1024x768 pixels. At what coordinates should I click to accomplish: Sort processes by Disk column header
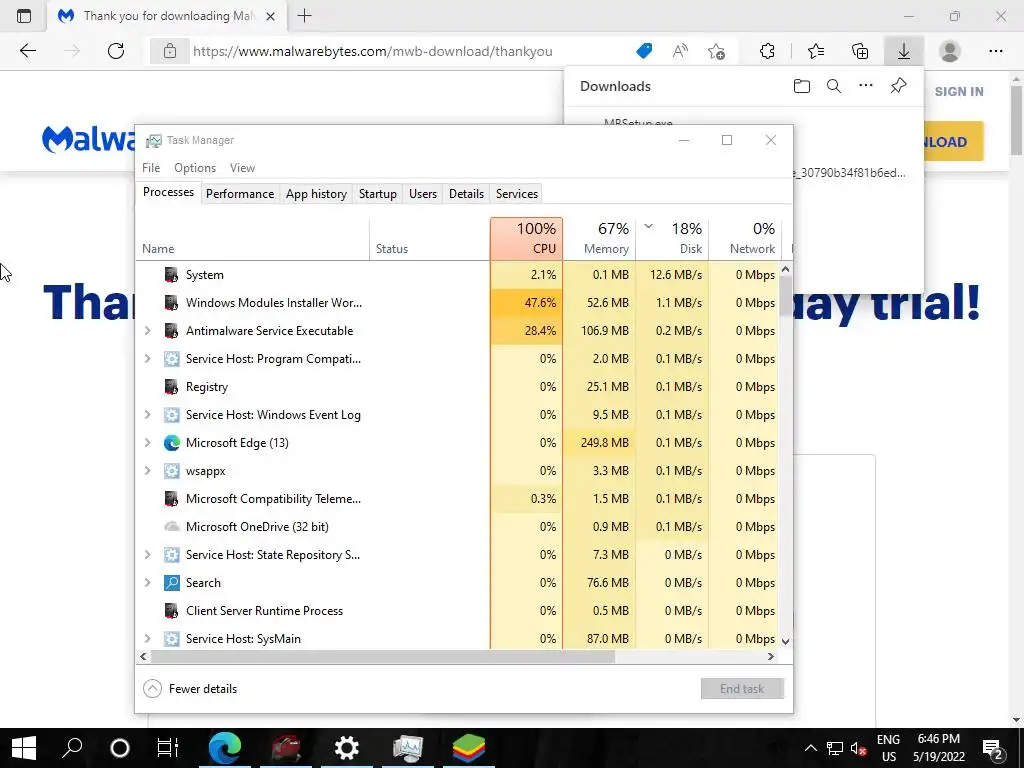(673, 238)
